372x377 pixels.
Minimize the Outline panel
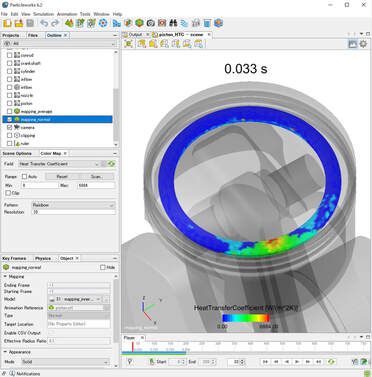point(115,35)
